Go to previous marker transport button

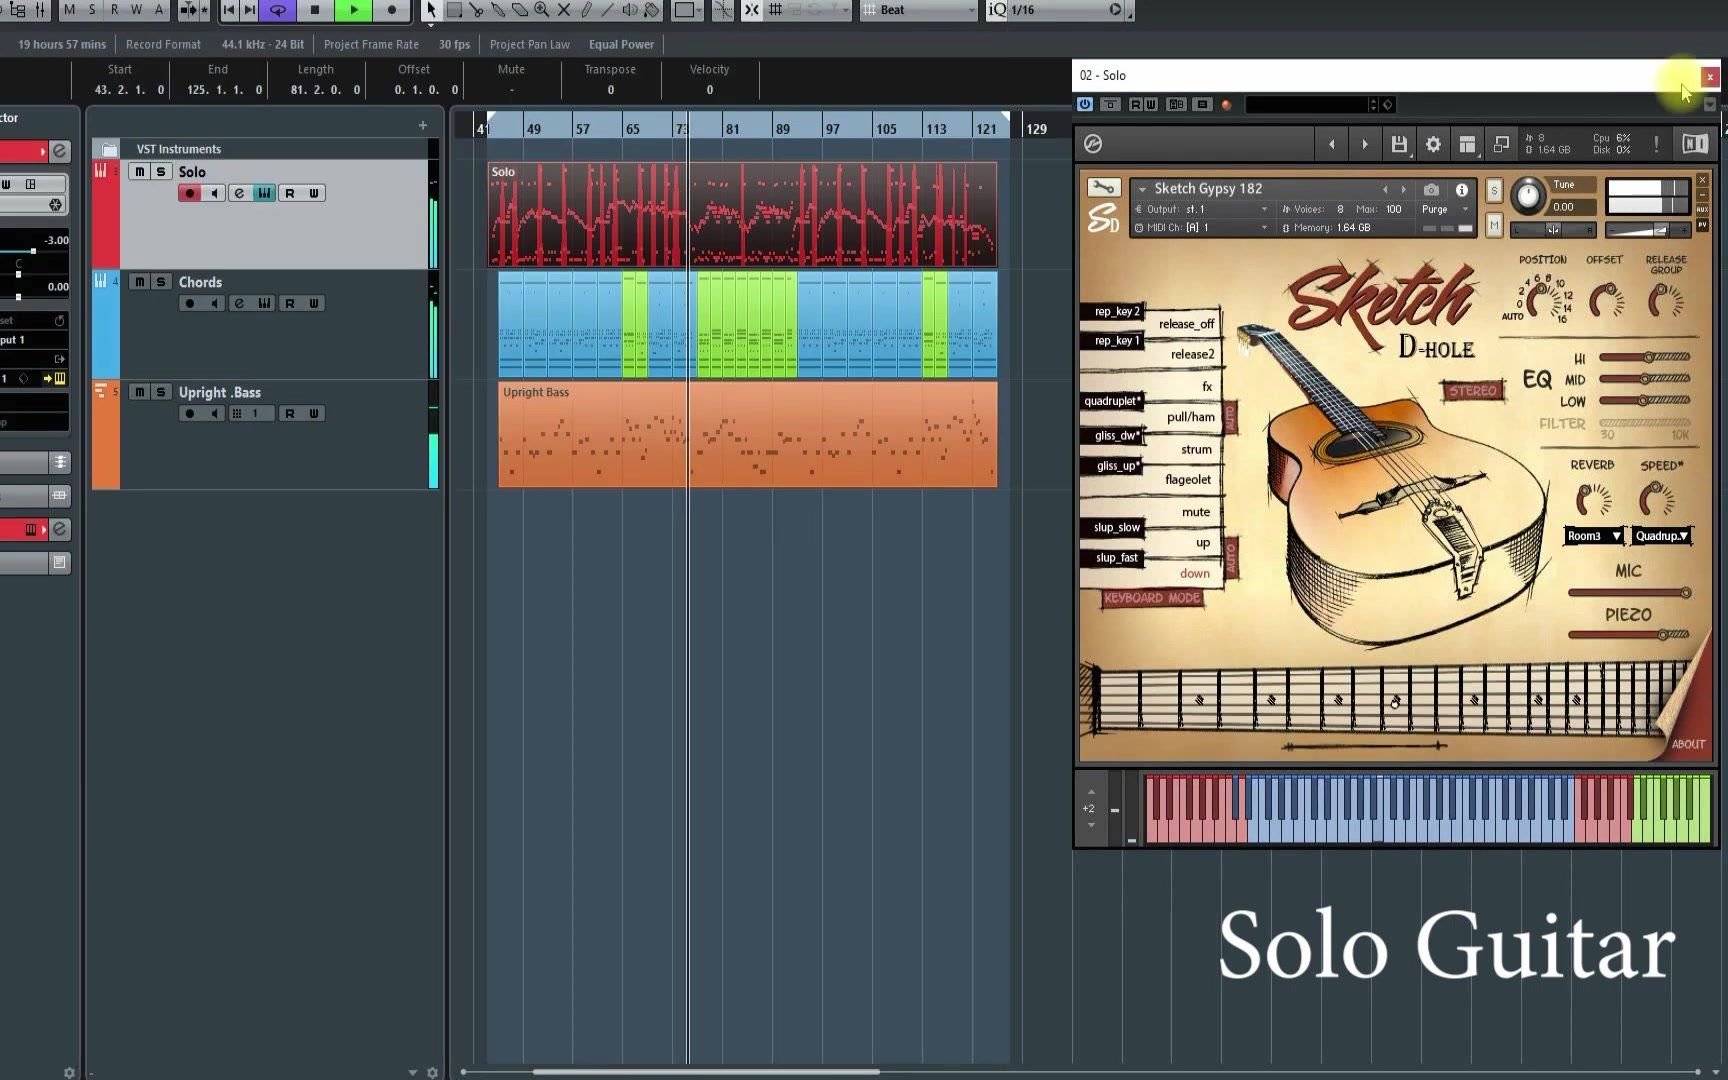click(x=229, y=10)
